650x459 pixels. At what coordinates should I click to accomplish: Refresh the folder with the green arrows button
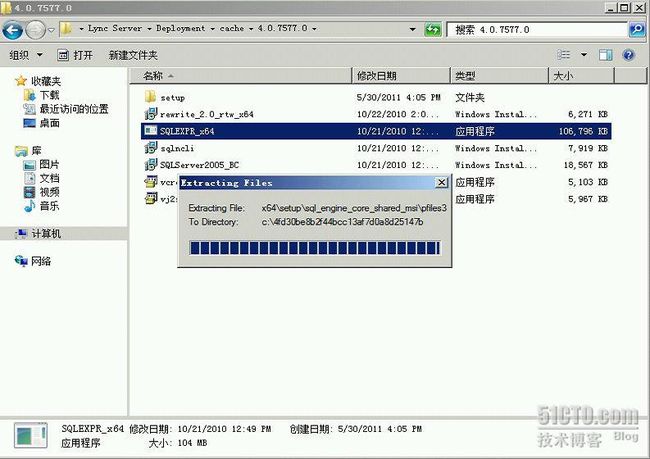tap(433, 29)
